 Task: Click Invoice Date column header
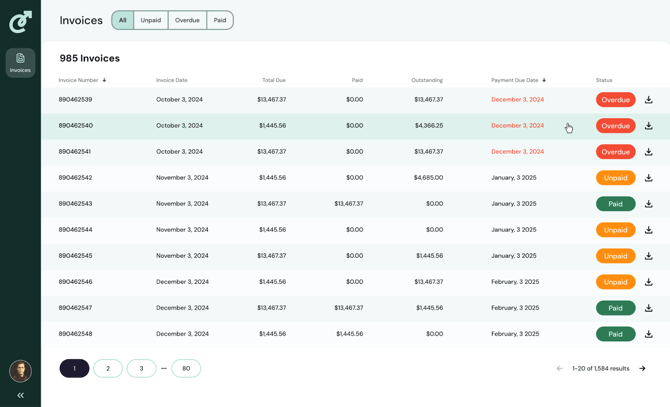[x=172, y=80]
